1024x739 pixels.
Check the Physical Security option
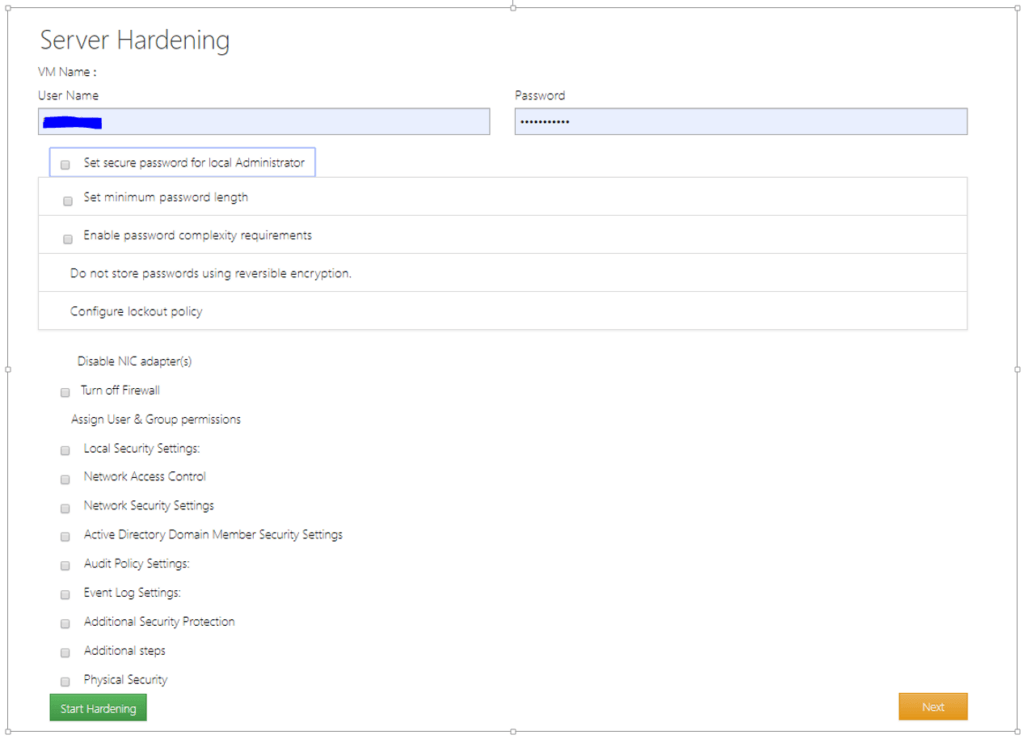coord(64,681)
